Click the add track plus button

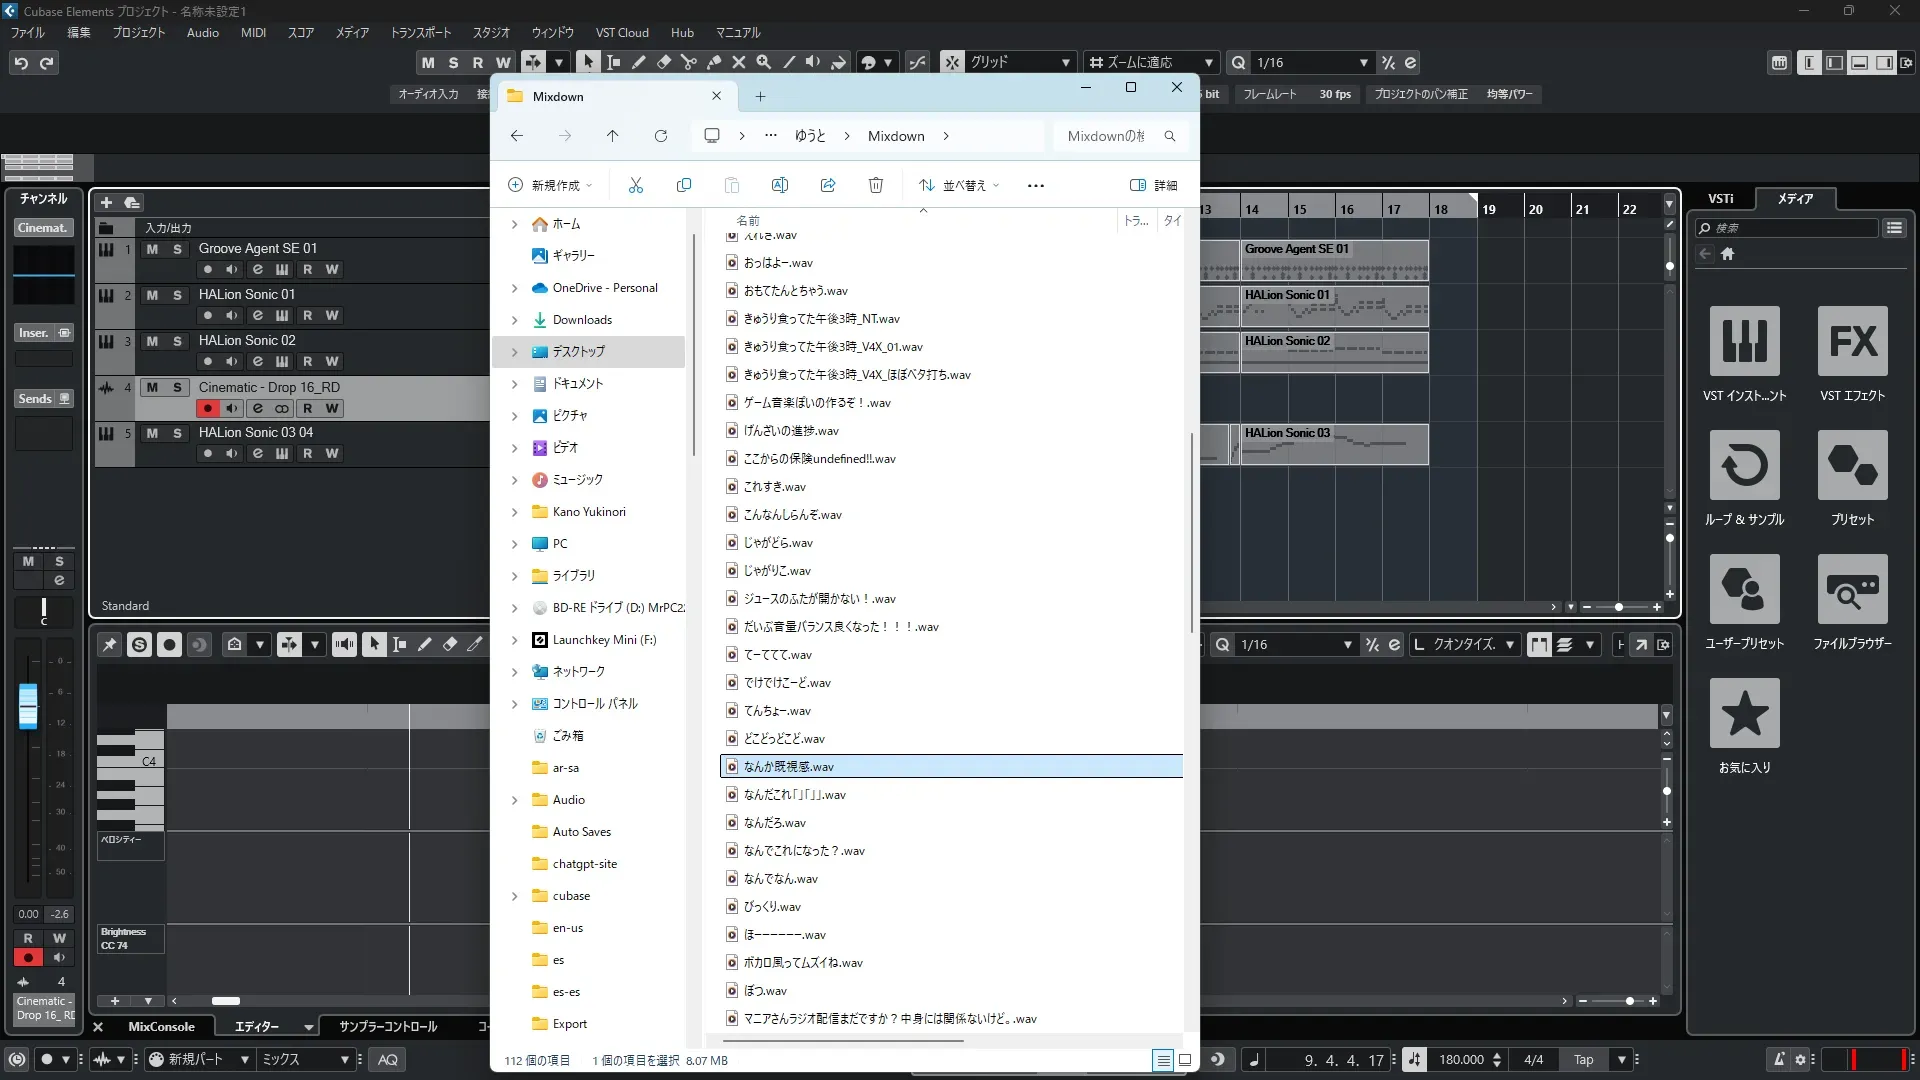coord(106,202)
